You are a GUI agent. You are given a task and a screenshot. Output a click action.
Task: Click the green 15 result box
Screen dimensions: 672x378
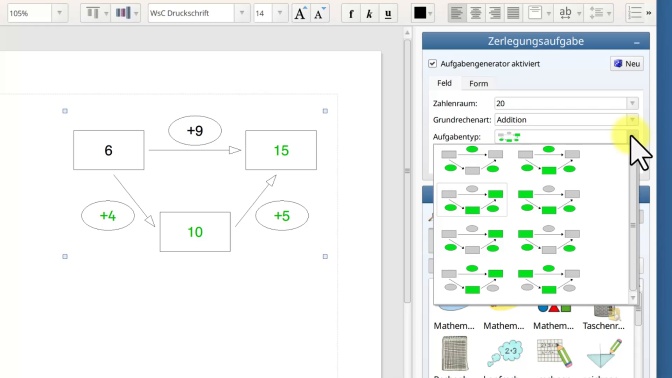click(x=281, y=150)
